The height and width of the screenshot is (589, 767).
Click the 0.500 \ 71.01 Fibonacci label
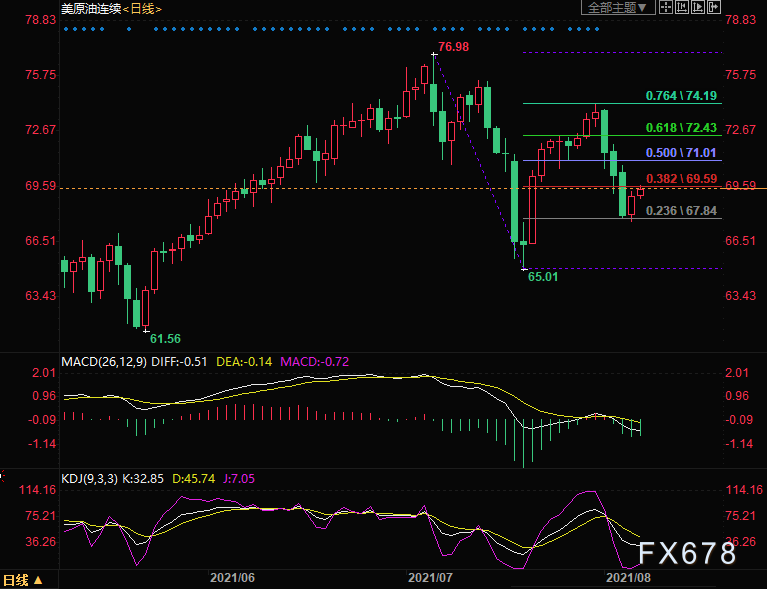pyautogui.click(x=683, y=152)
